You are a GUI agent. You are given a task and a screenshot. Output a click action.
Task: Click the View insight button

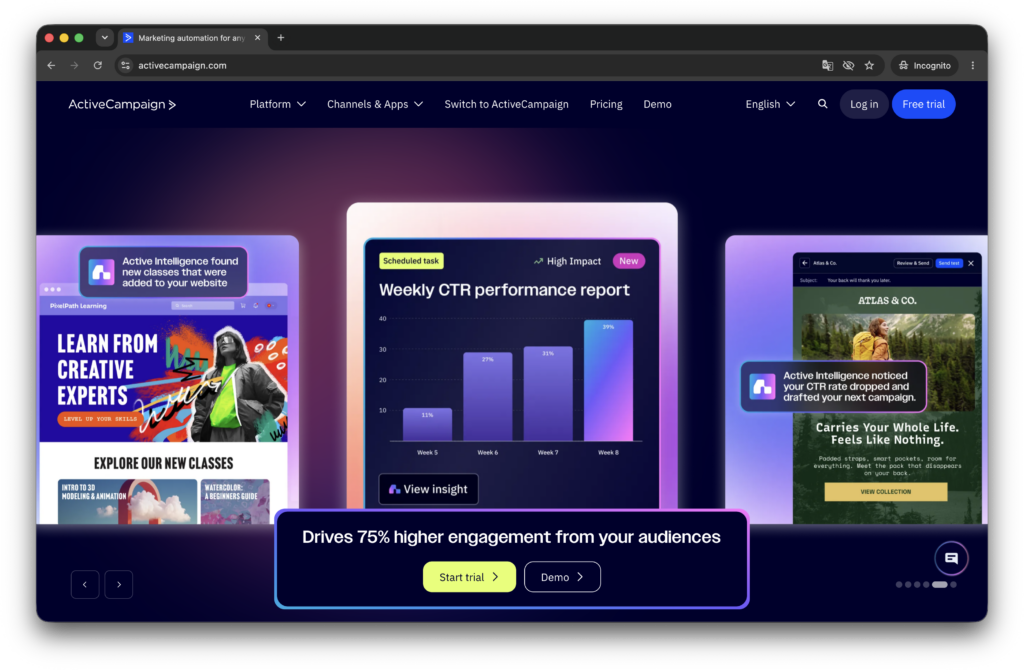pos(428,489)
